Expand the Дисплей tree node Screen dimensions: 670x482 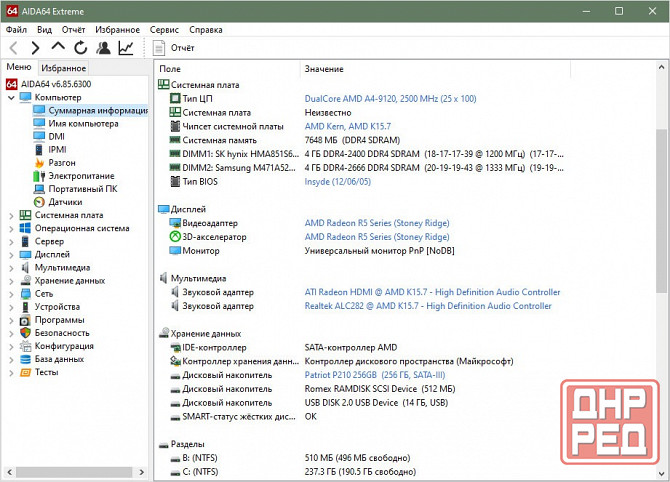[x=12, y=255]
